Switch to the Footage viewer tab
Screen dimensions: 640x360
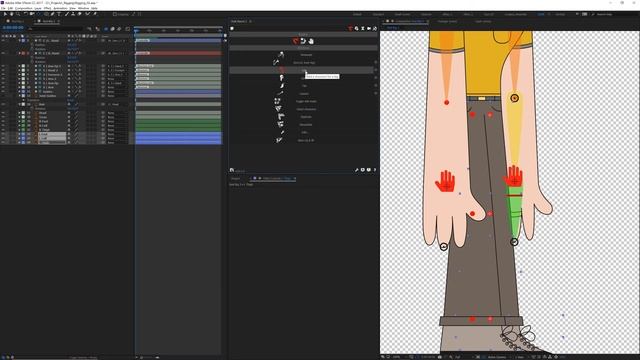coord(447,21)
